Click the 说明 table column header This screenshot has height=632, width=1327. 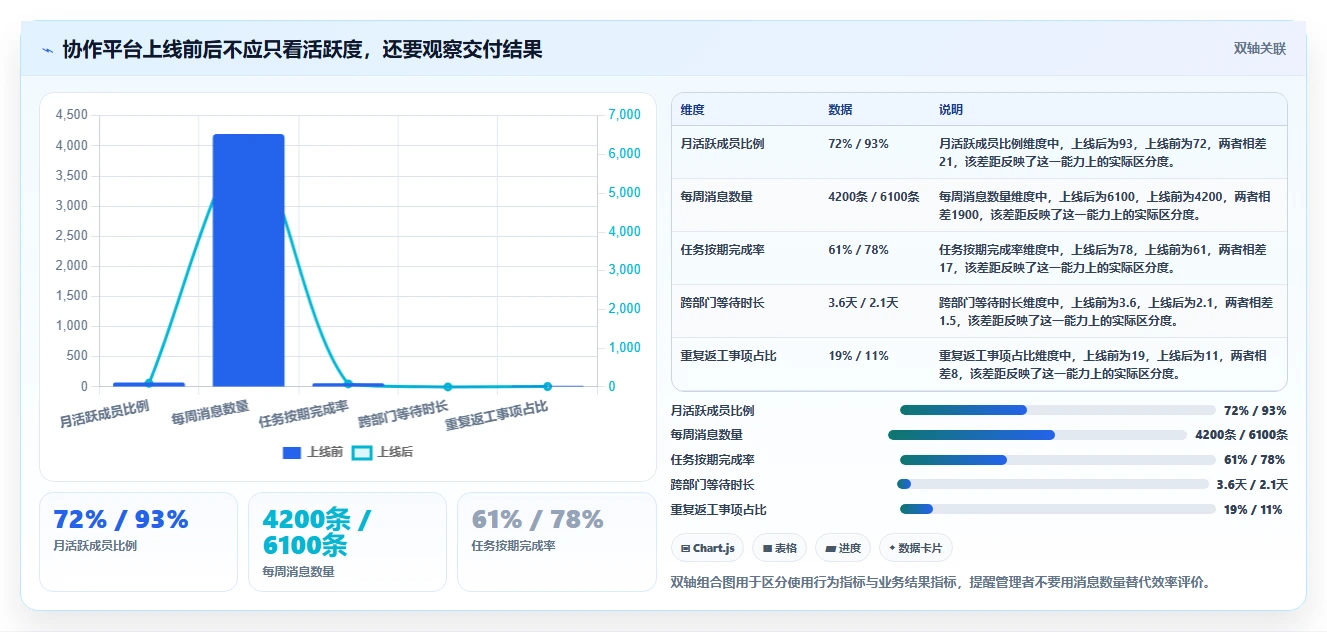tap(951, 110)
